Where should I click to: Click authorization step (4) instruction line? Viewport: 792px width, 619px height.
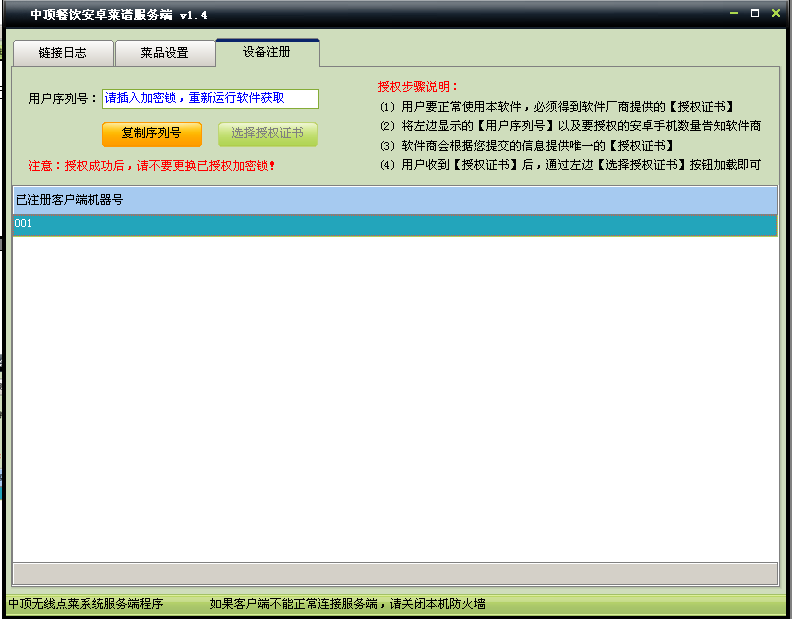[570, 165]
